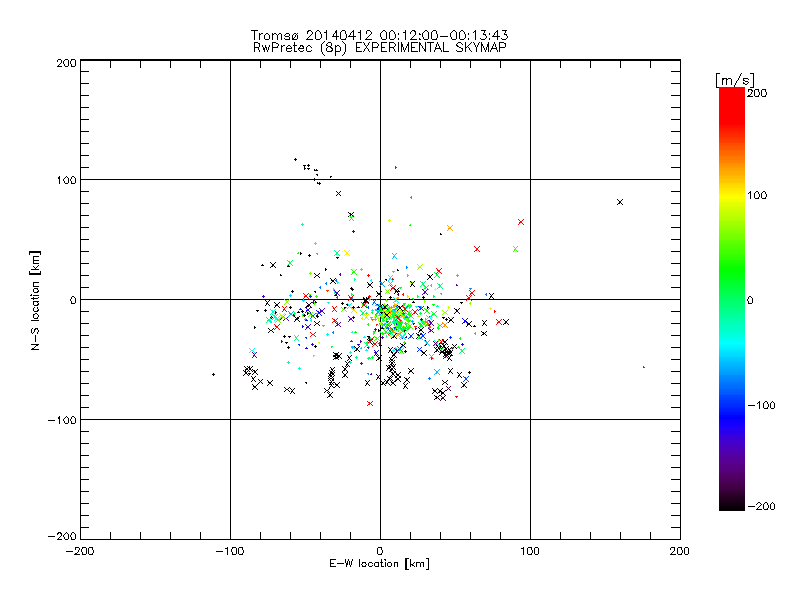Click the "N-S location [km]" axis label
This screenshot has width=800, height=600.
coord(35,301)
